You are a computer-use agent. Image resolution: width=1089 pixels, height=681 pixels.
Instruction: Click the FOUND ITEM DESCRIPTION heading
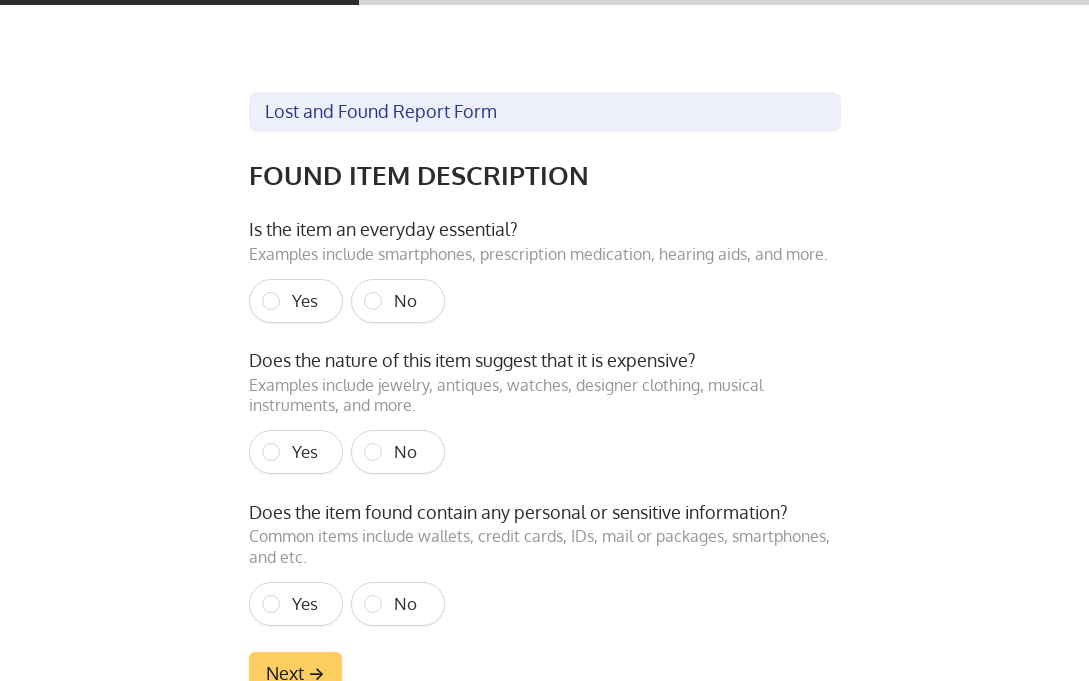(x=418, y=176)
